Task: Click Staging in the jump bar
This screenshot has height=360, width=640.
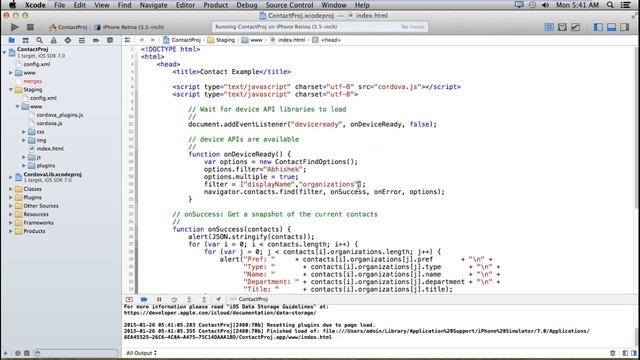Action: [222, 40]
